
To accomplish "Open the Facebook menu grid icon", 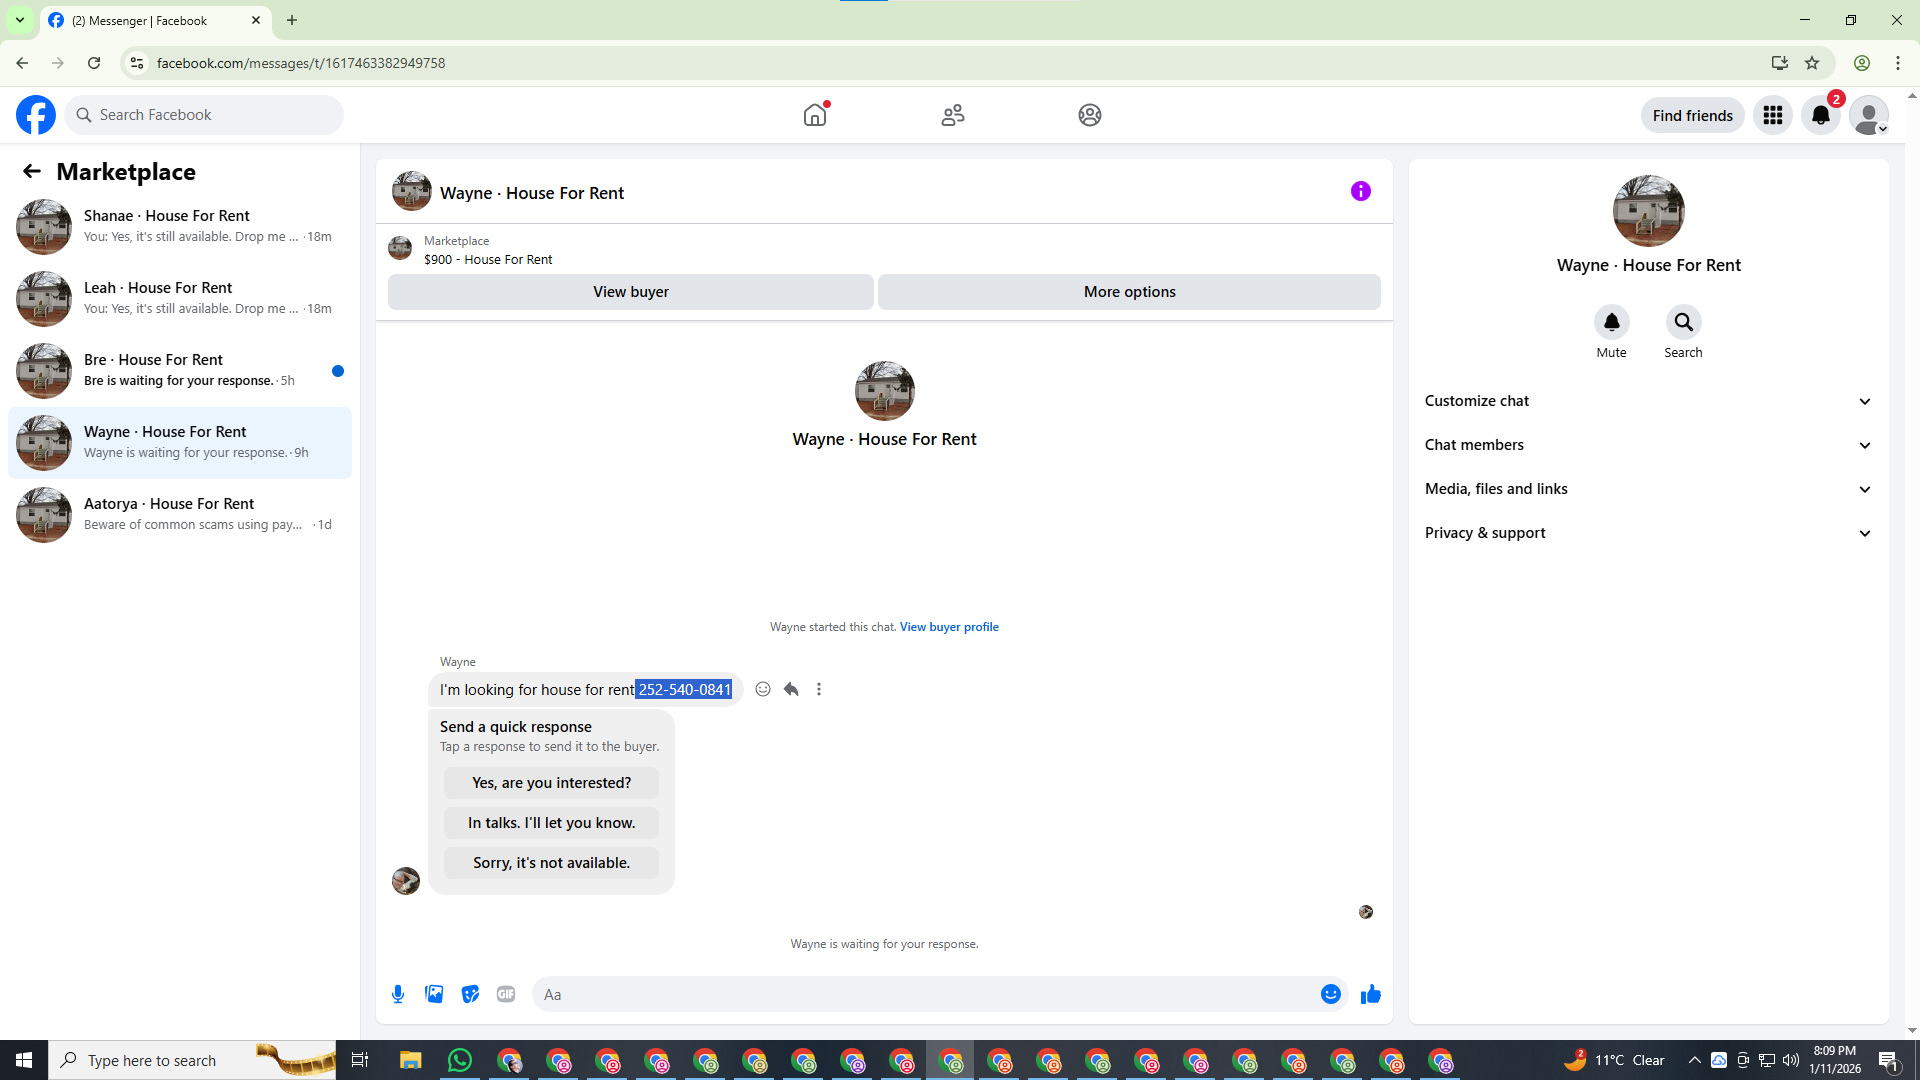I will [1773, 115].
